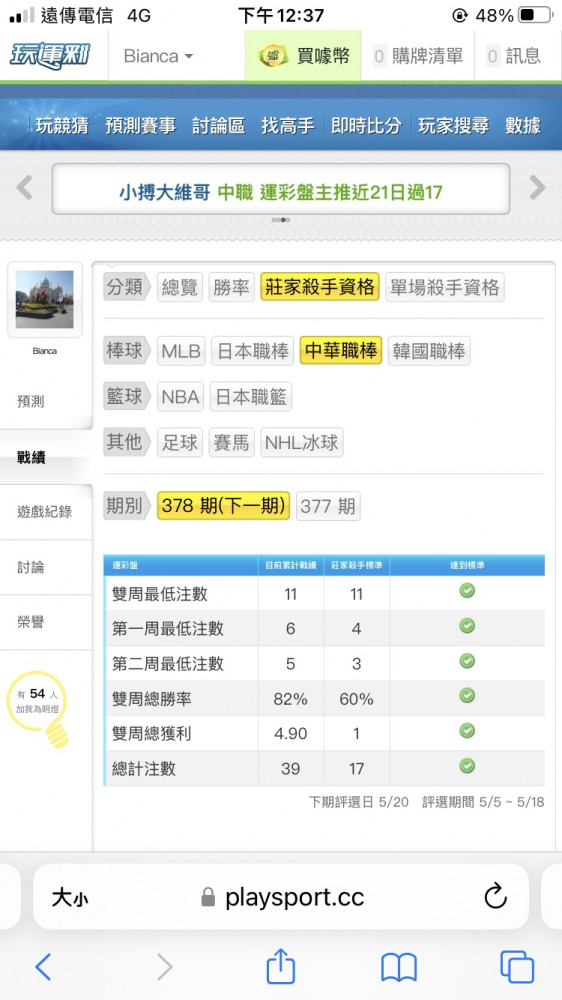This screenshot has height=1000, width=562.
Task: Select the 中華職棒 league filter
Action: (341, 351)
